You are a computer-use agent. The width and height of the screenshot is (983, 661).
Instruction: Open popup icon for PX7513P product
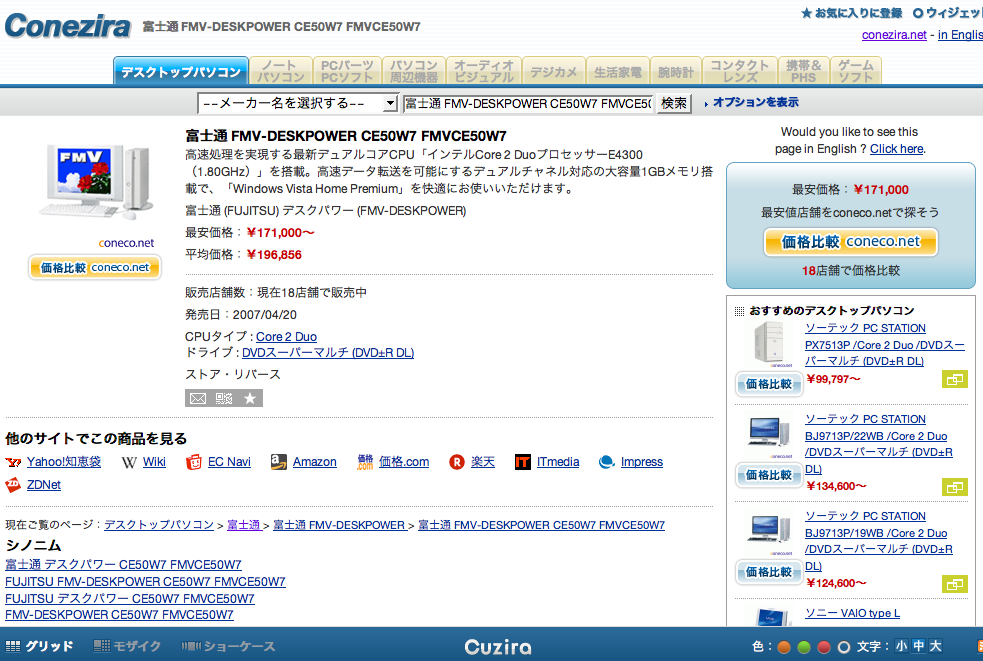click(x=954, y=380)
